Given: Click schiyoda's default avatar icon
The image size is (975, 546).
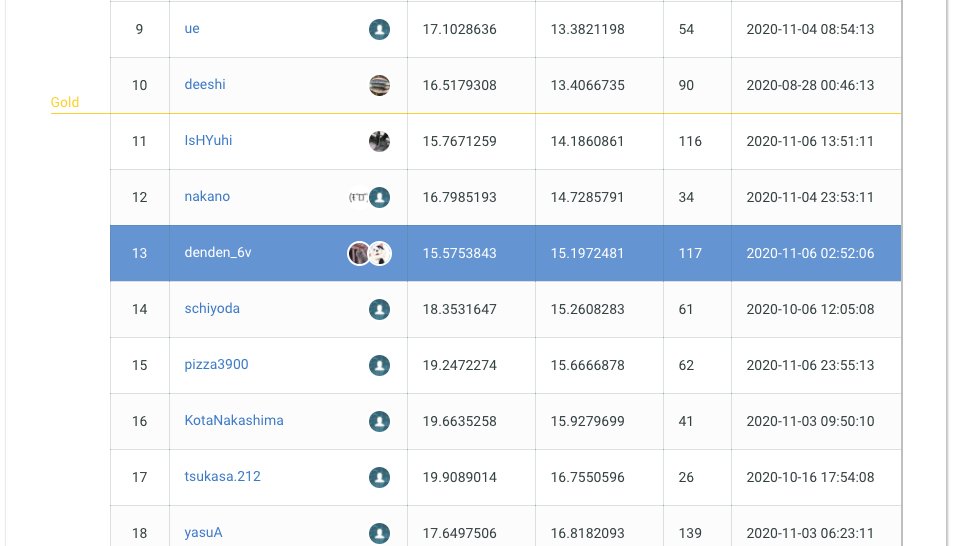Looking at the screenshot, I should tap(379, 309).
